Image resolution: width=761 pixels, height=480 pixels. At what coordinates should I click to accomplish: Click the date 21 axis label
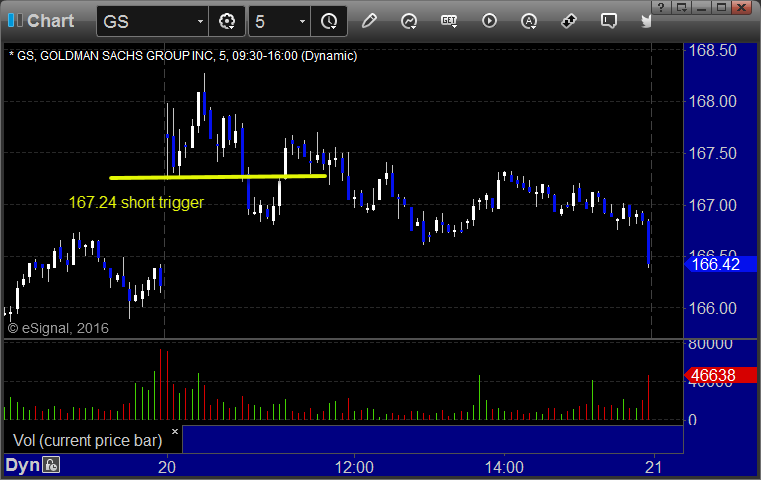[x=654, y=467]
